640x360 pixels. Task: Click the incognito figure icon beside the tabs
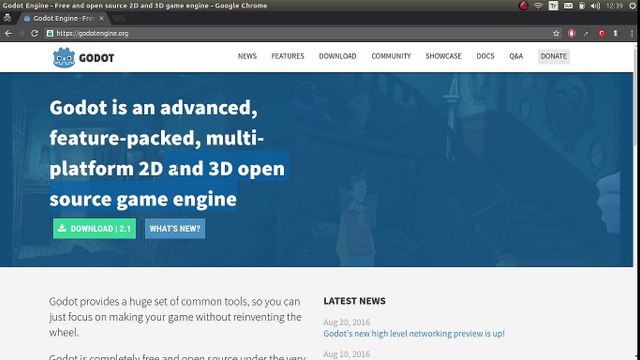(x=7, y=18)
